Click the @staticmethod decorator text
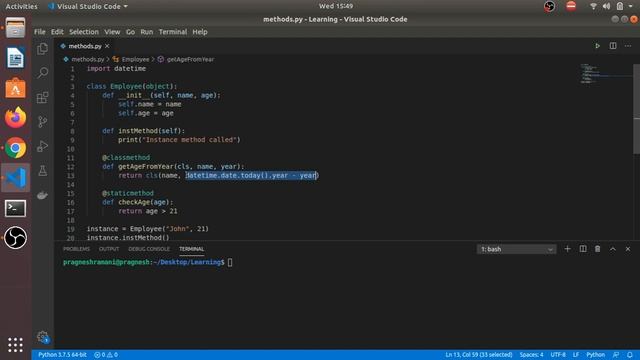The width and height of the screenshot is (640, 360). coord(128,193)
